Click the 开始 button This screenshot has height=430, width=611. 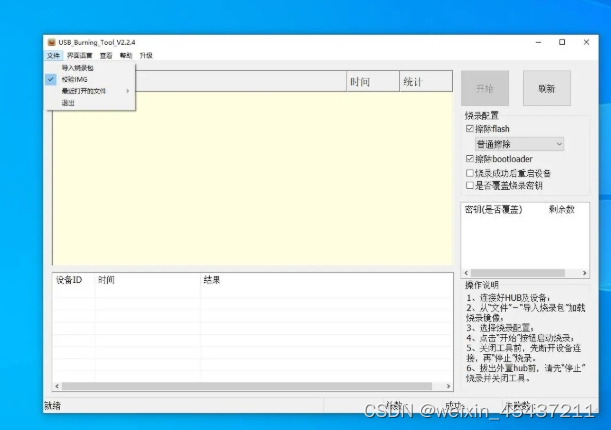pyautogui.click(x=485, y=88)
